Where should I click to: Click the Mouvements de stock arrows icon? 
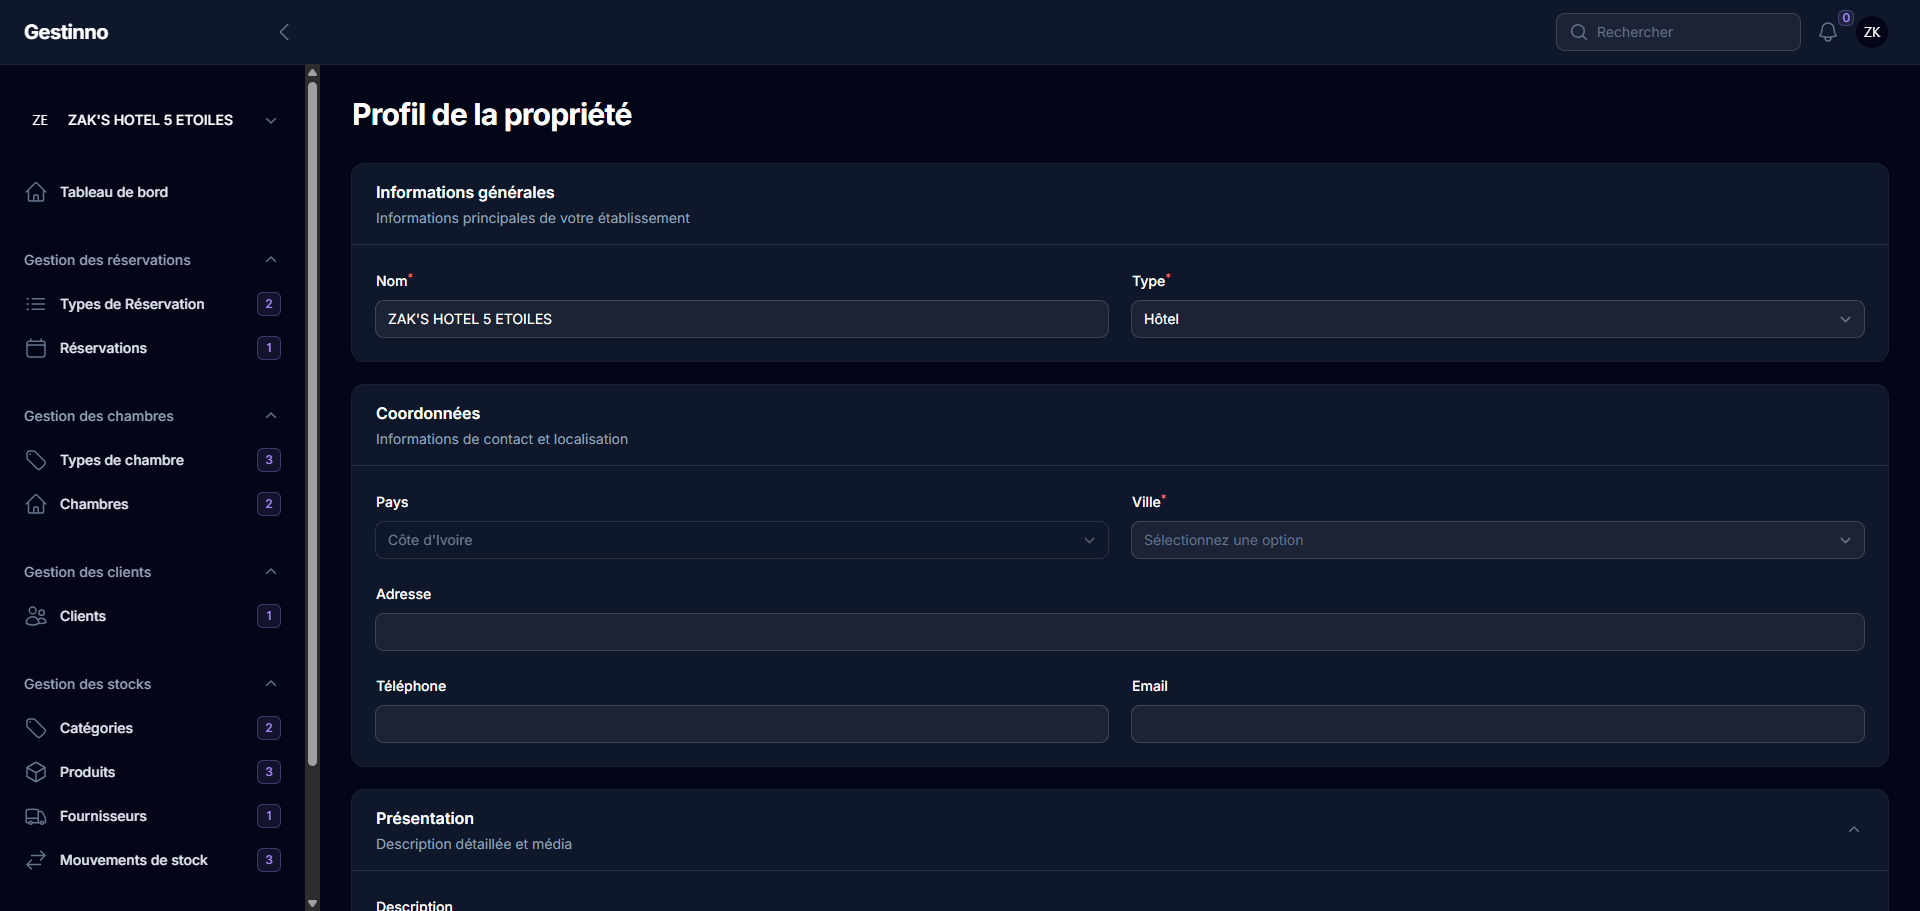pyautogui.click(x=36, y=860)
